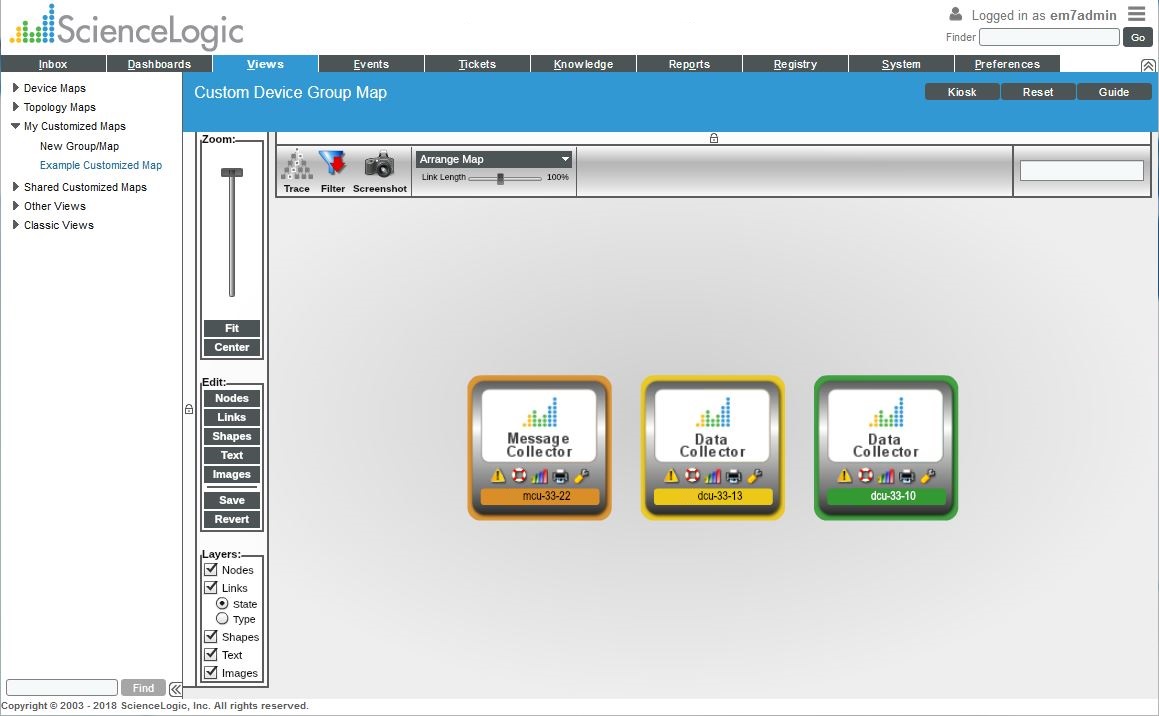Select the Type radio button under Links
1159x716 pixels.
(x=222, y=618)
